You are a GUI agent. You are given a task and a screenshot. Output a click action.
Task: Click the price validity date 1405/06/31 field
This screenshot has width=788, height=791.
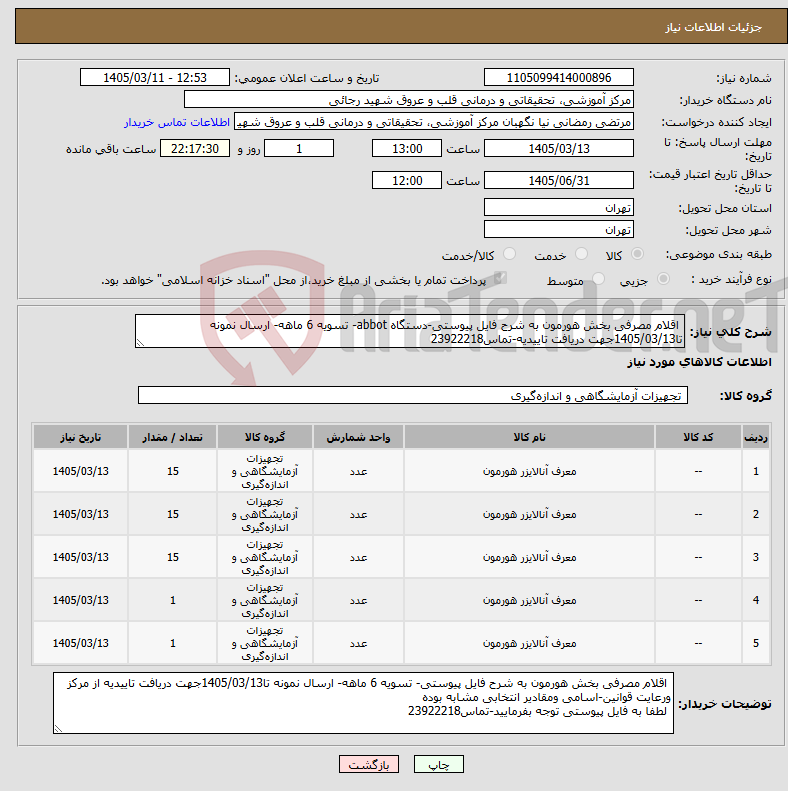click(558, 180)
